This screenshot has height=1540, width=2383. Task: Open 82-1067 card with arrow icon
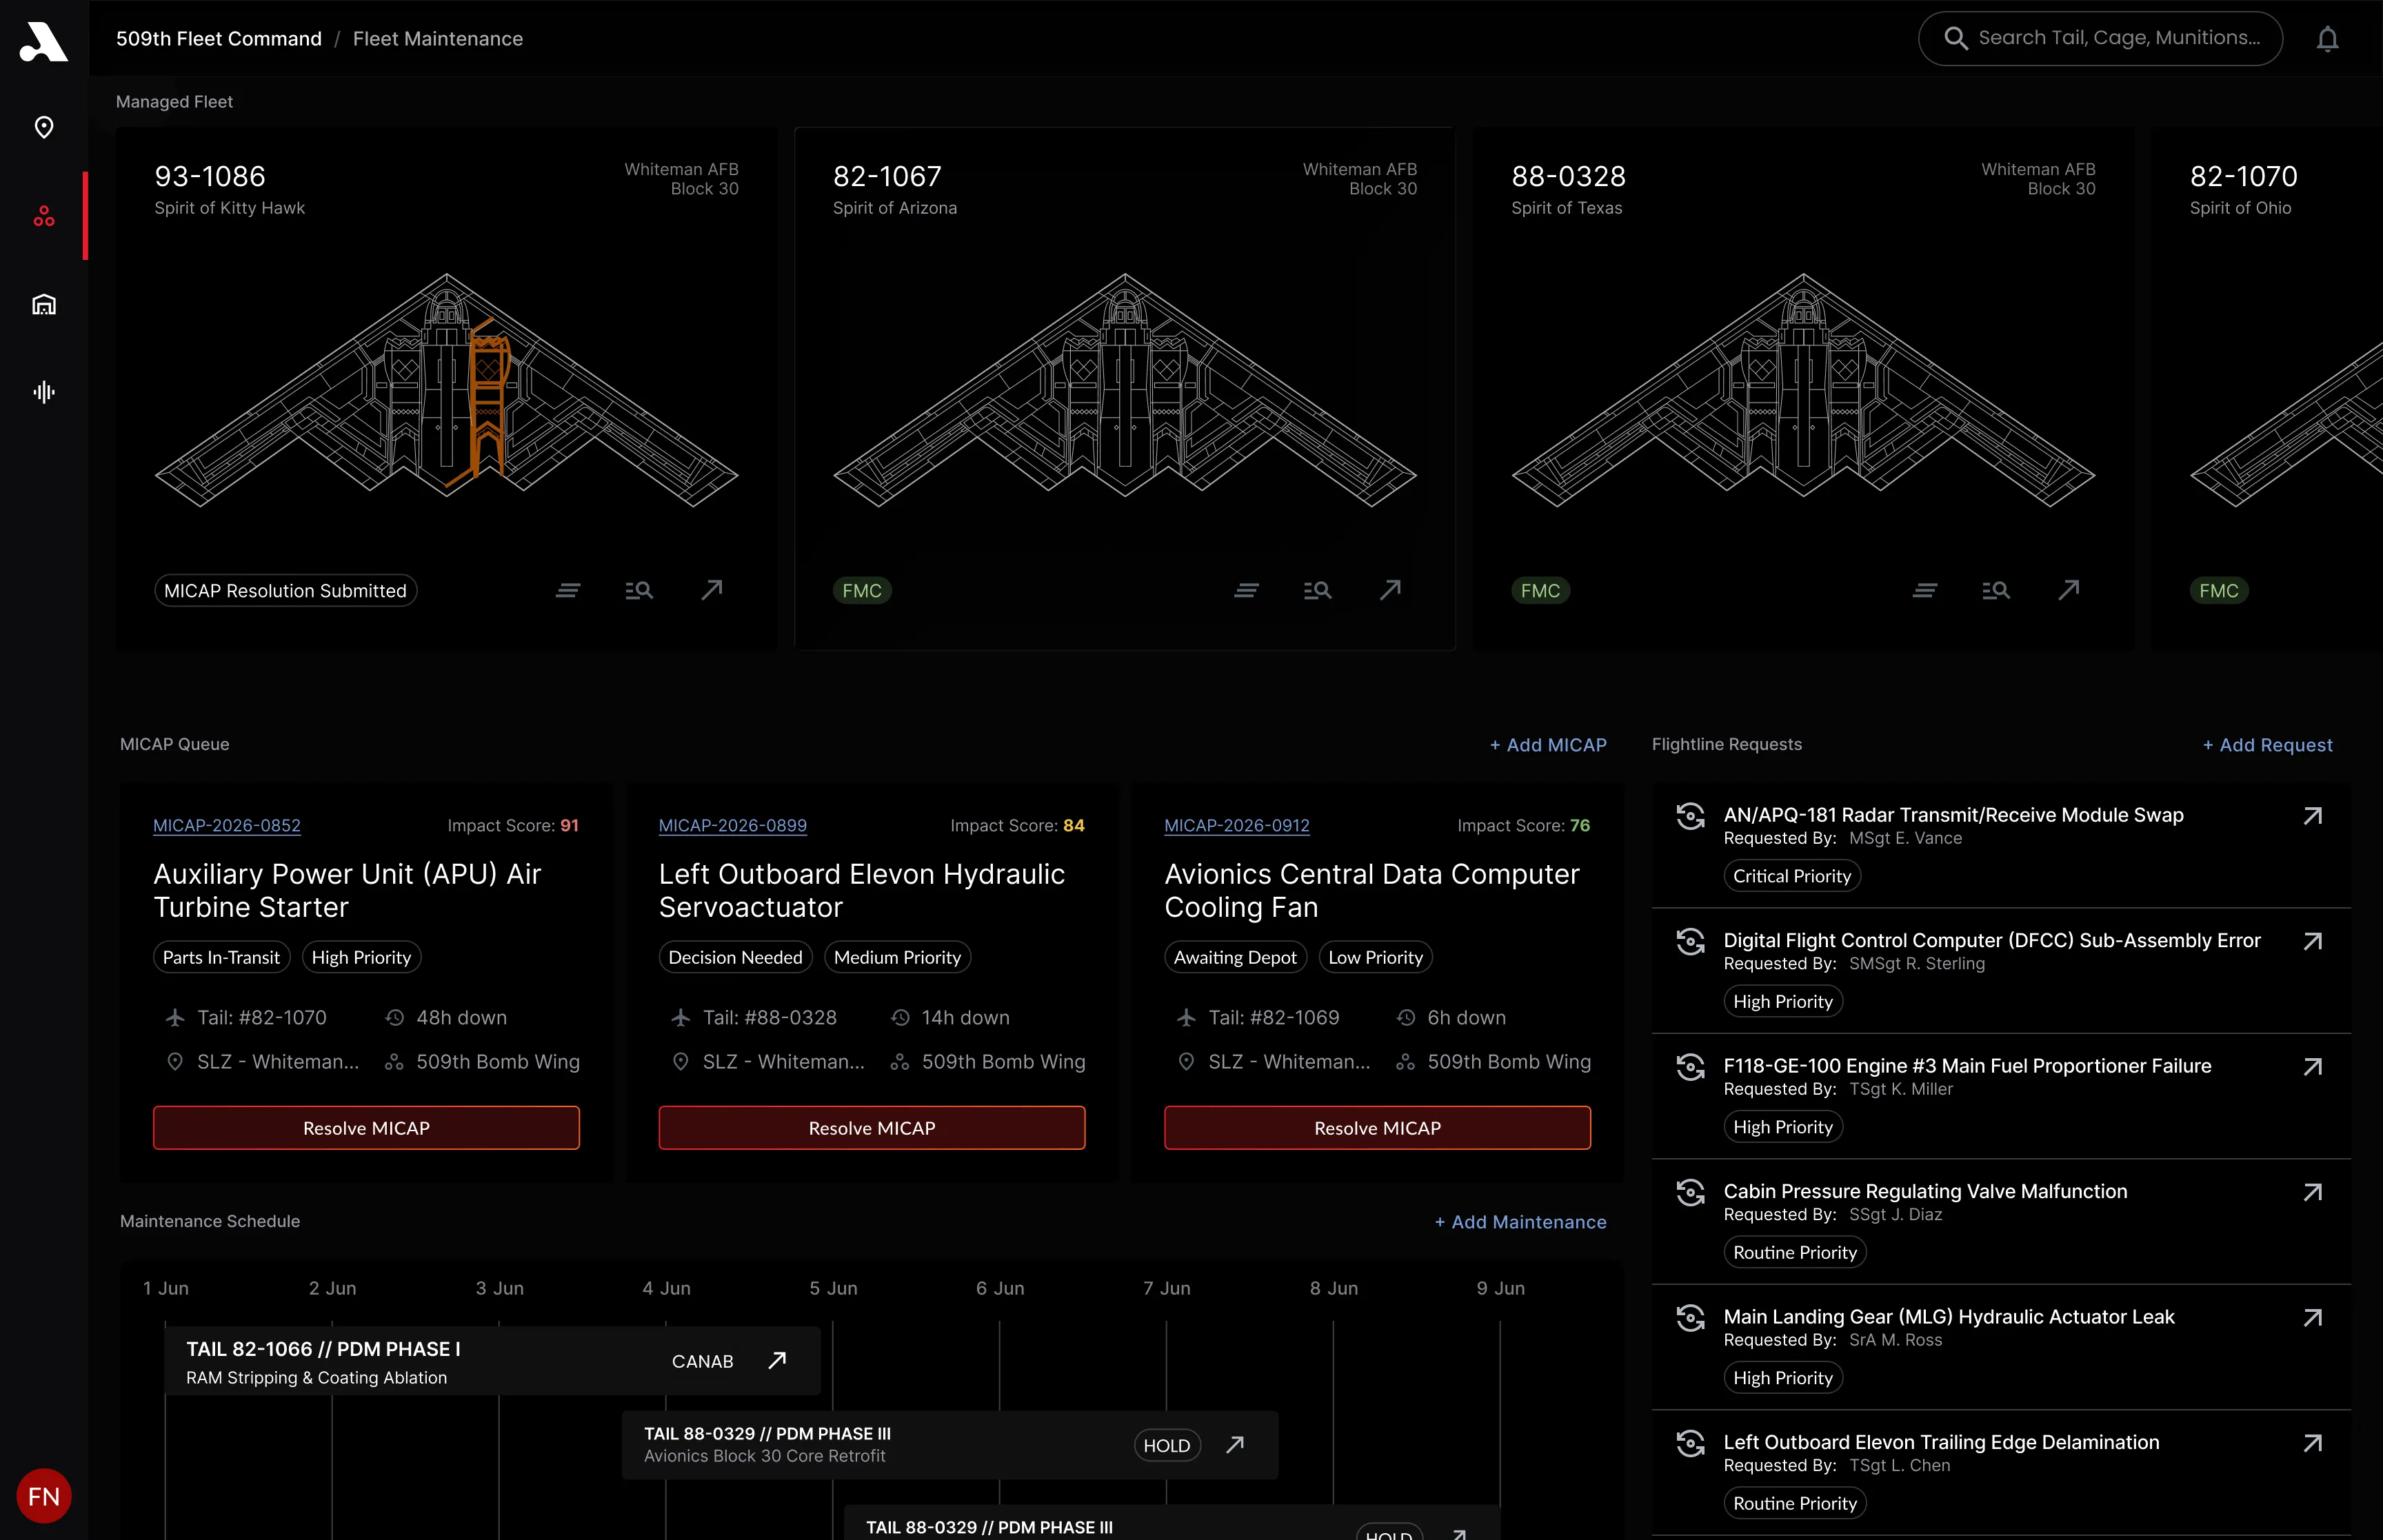(1390, 590)
